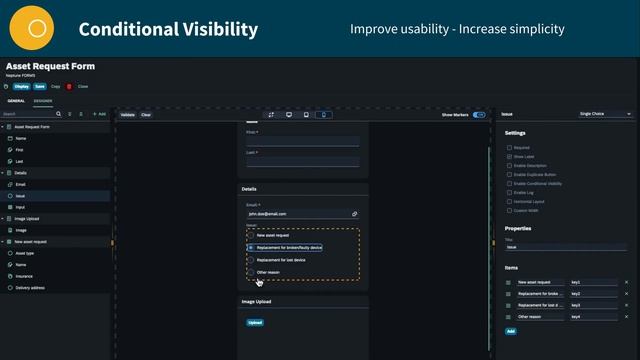The height and width of the screenshot is (360, 640).
Task: Click the icon of the Email tree item
Action: click(10, 184)
